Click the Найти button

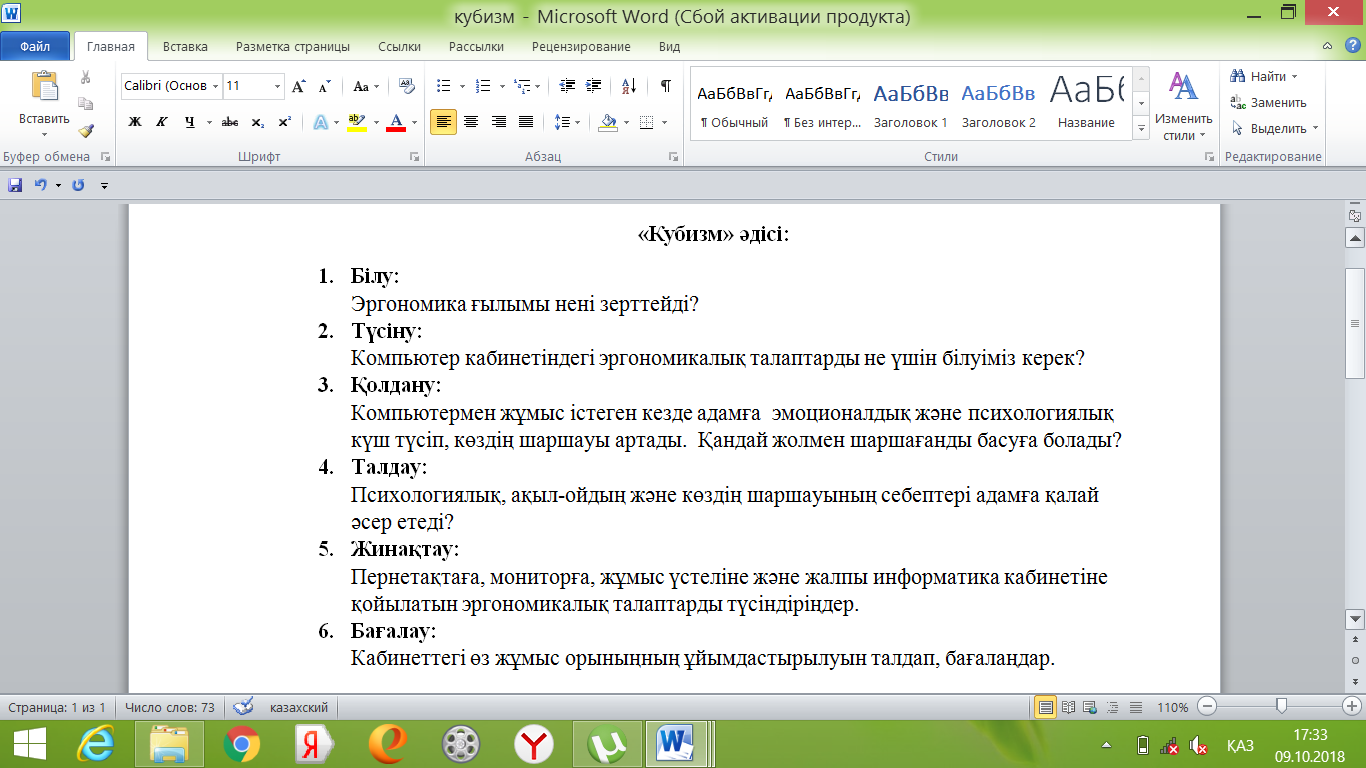point(1264,76)
